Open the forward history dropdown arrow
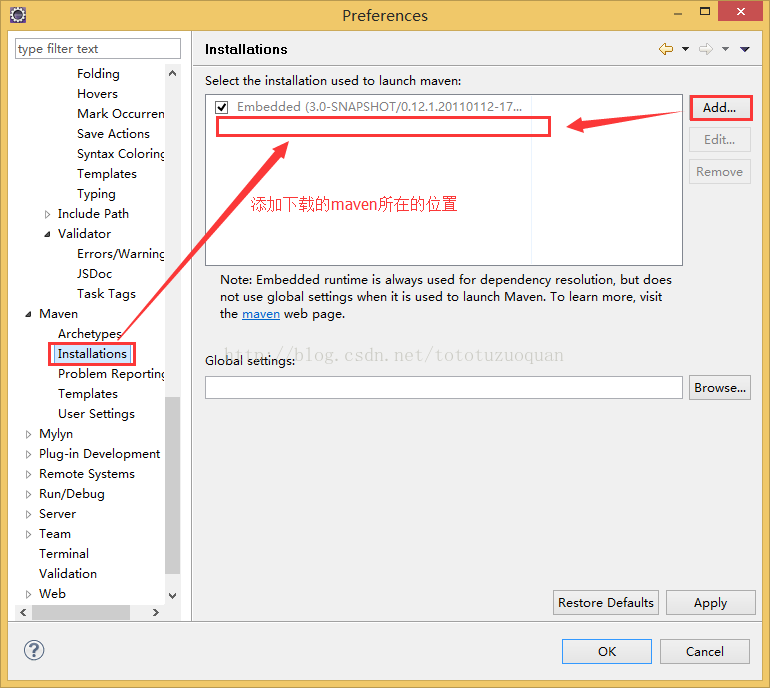Viewport: 770px width, 688px height. (725, 49)
